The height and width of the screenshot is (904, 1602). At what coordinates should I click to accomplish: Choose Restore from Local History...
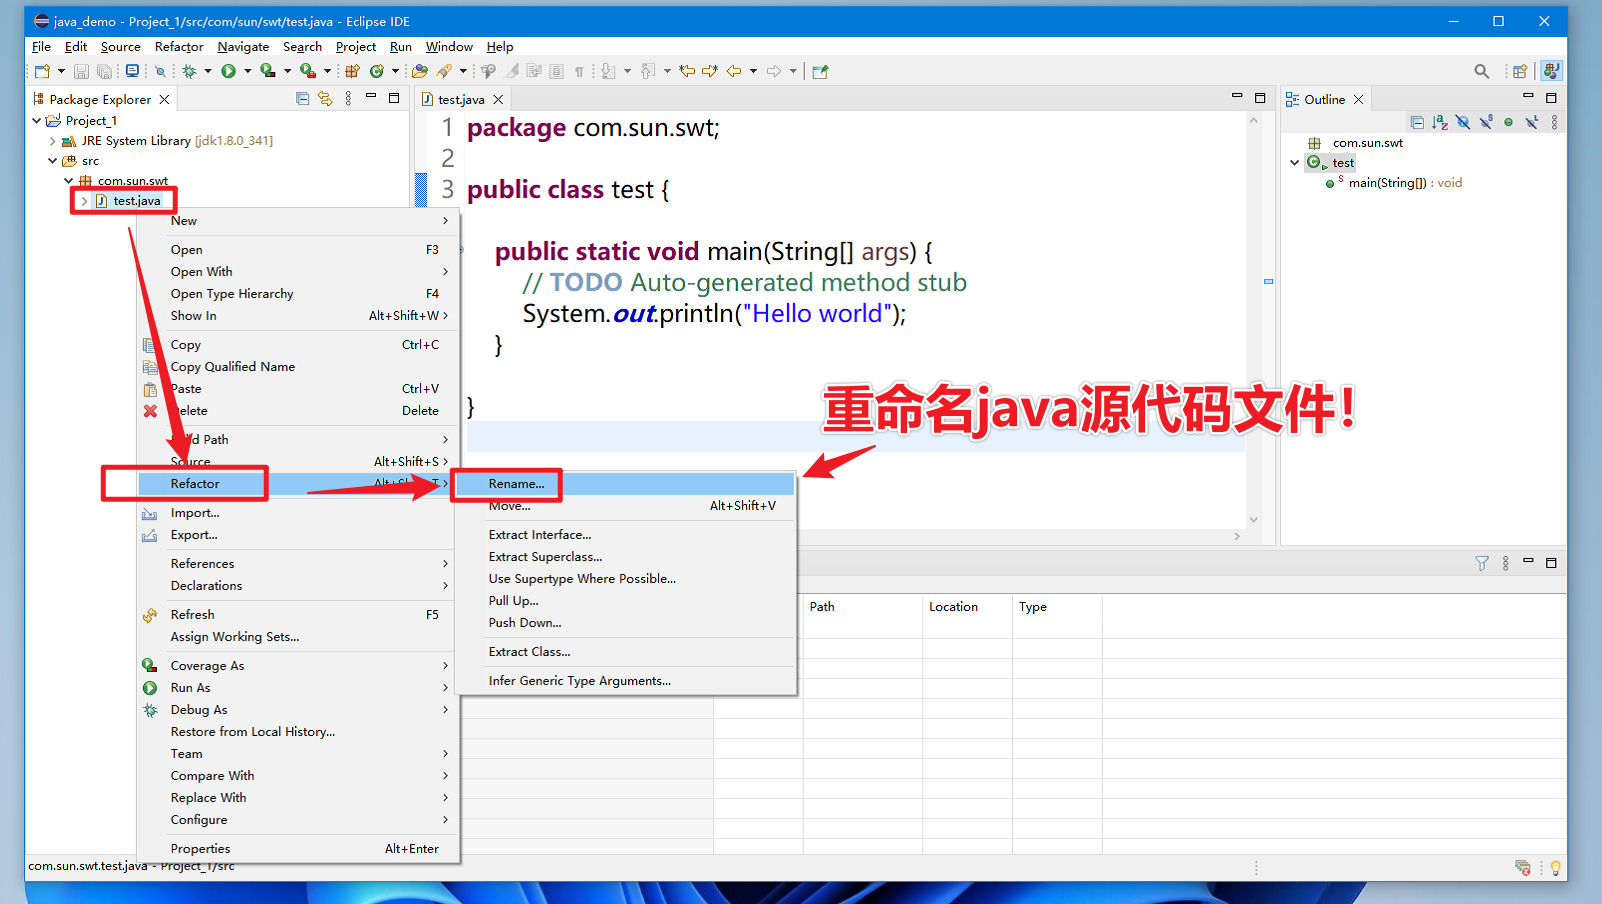click(299, 731)
